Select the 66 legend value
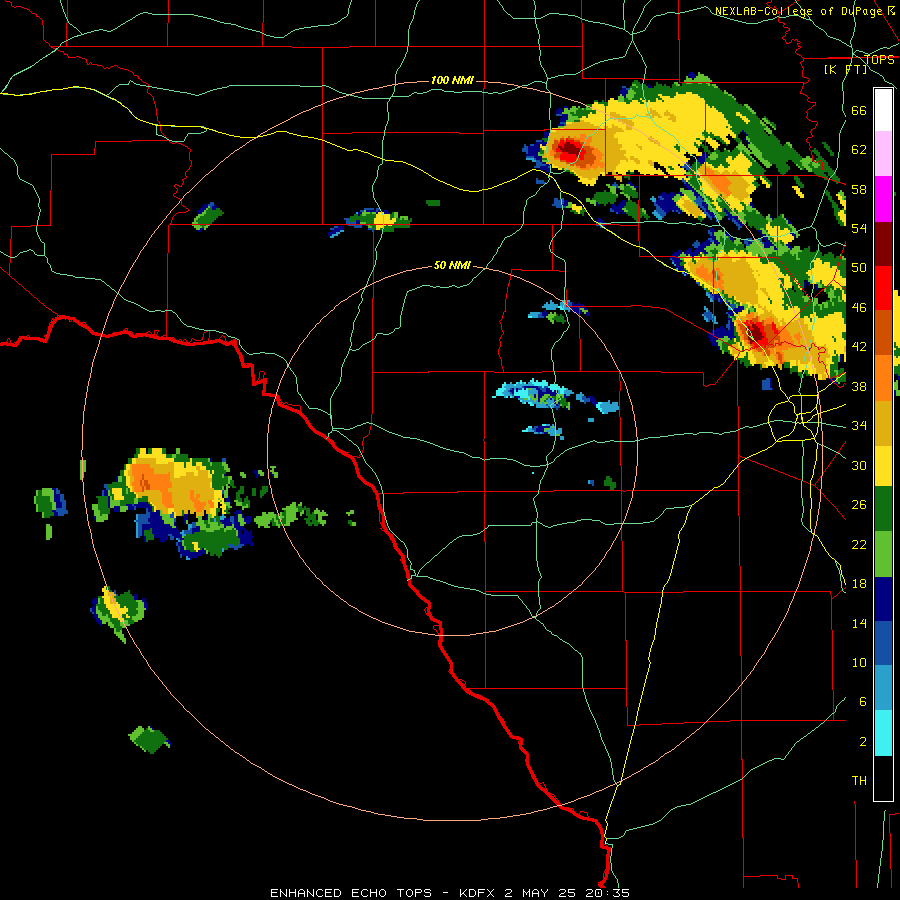Viewport: 900px width, 900px height. click(859, 111)
